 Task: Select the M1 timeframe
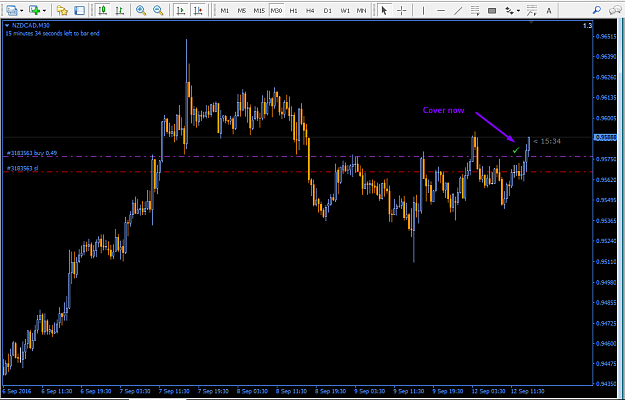click(225, 11)
